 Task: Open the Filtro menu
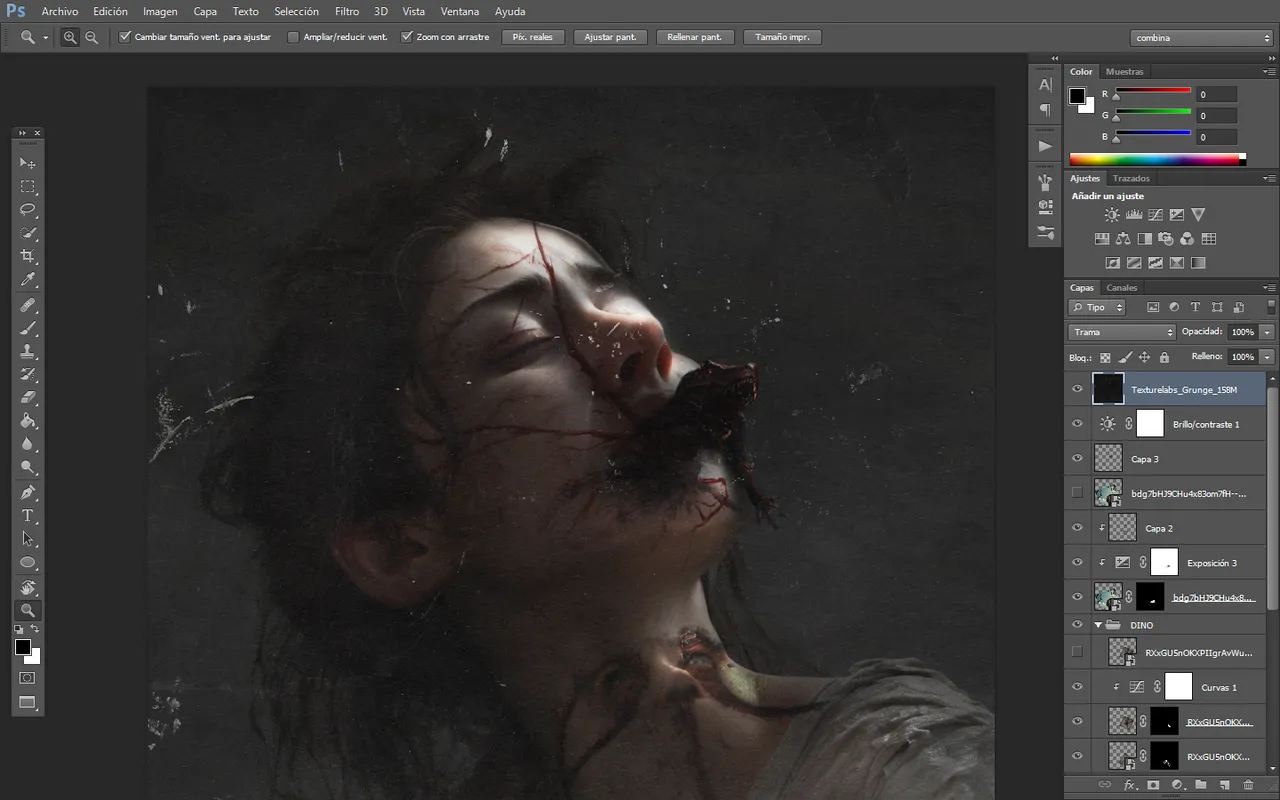347,12
